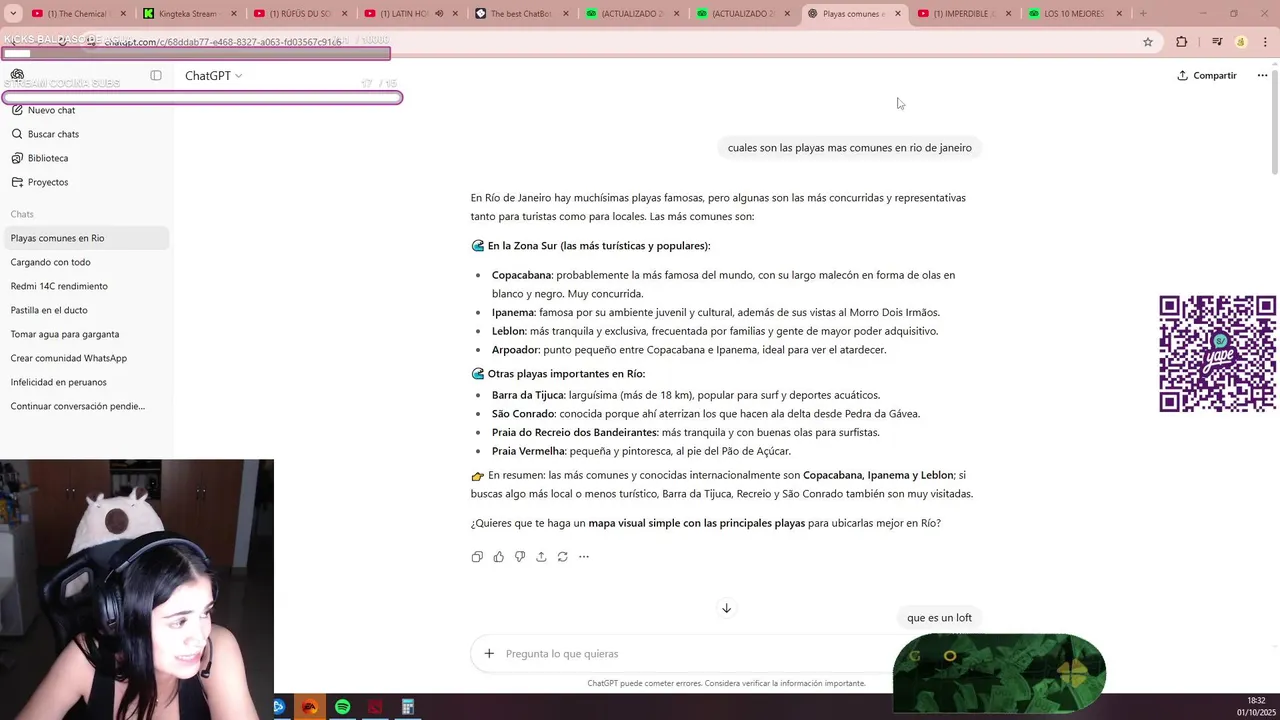
Task: Open Spotify from the taskbar
Action: click(x=343, y=707)
